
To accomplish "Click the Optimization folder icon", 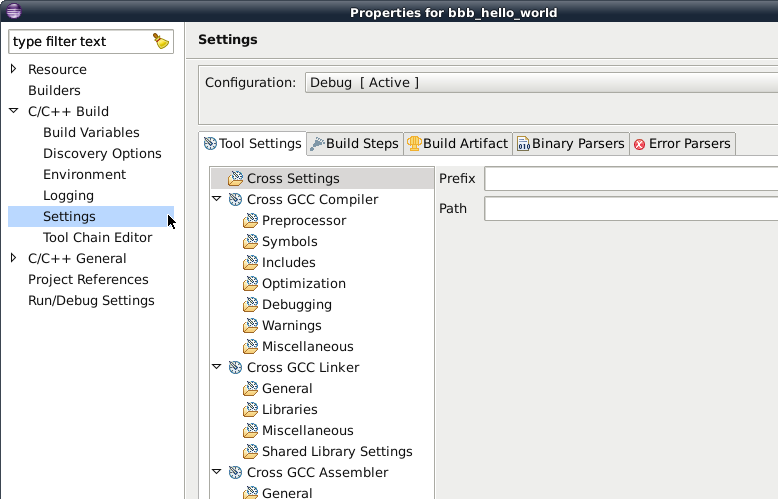I will click(250, 283).
